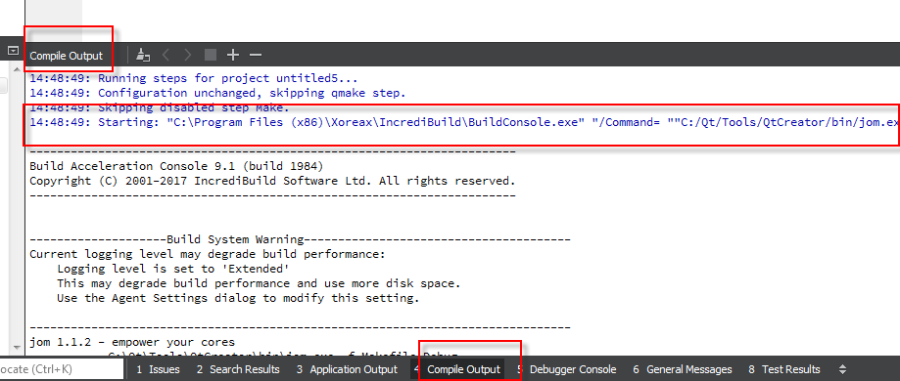900x381 pixels.
Task: Switch to the Test Results pane
Action: [784, 370]
